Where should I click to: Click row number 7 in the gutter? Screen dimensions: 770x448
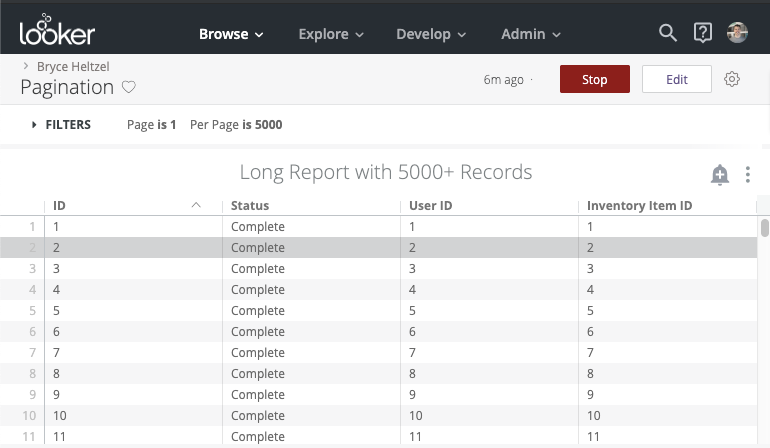click(x=32, y=353)
